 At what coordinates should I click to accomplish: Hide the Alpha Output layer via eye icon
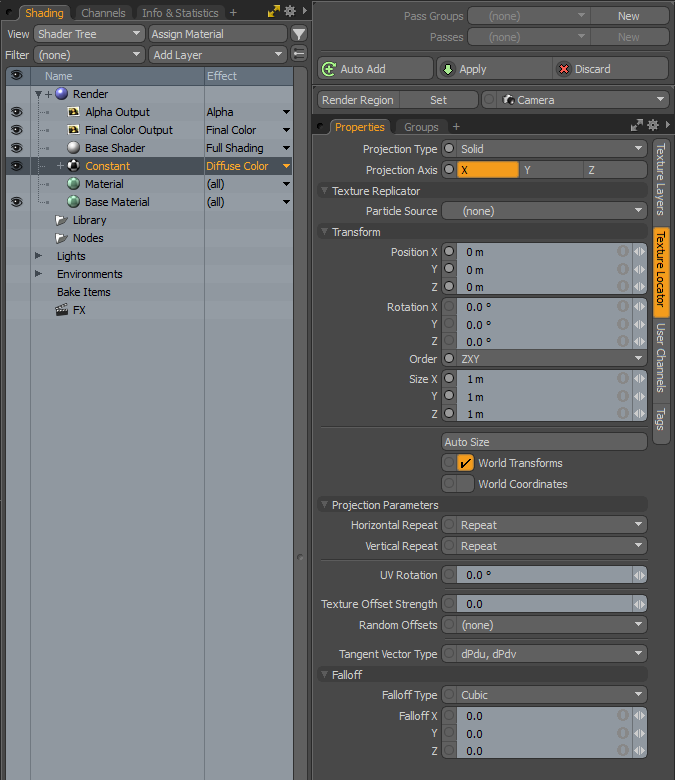click(16, 112)
